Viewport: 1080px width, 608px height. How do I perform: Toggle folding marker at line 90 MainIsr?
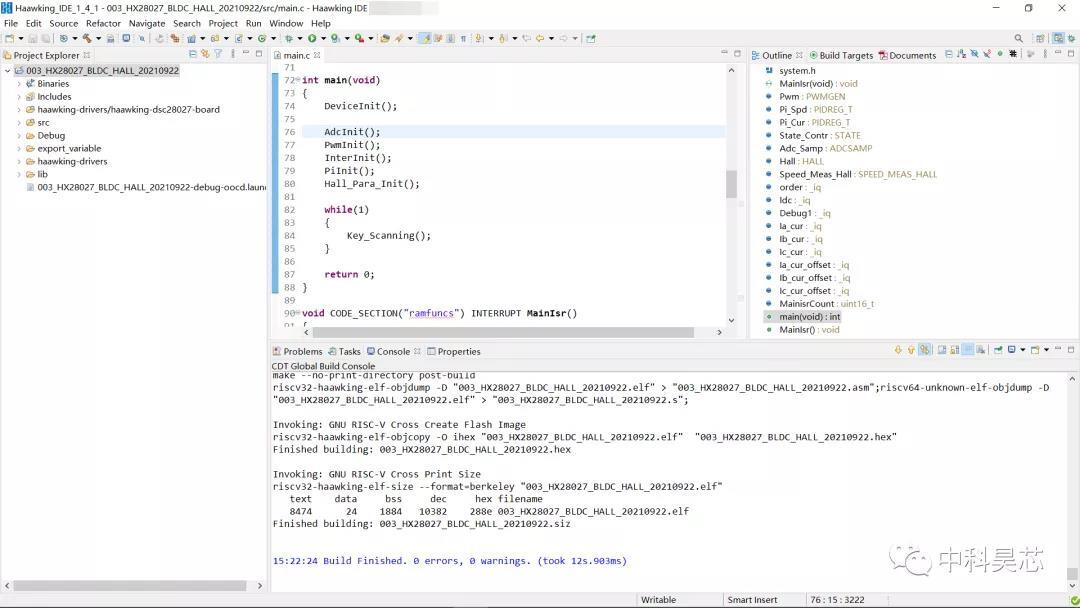(x=298, y=313)
